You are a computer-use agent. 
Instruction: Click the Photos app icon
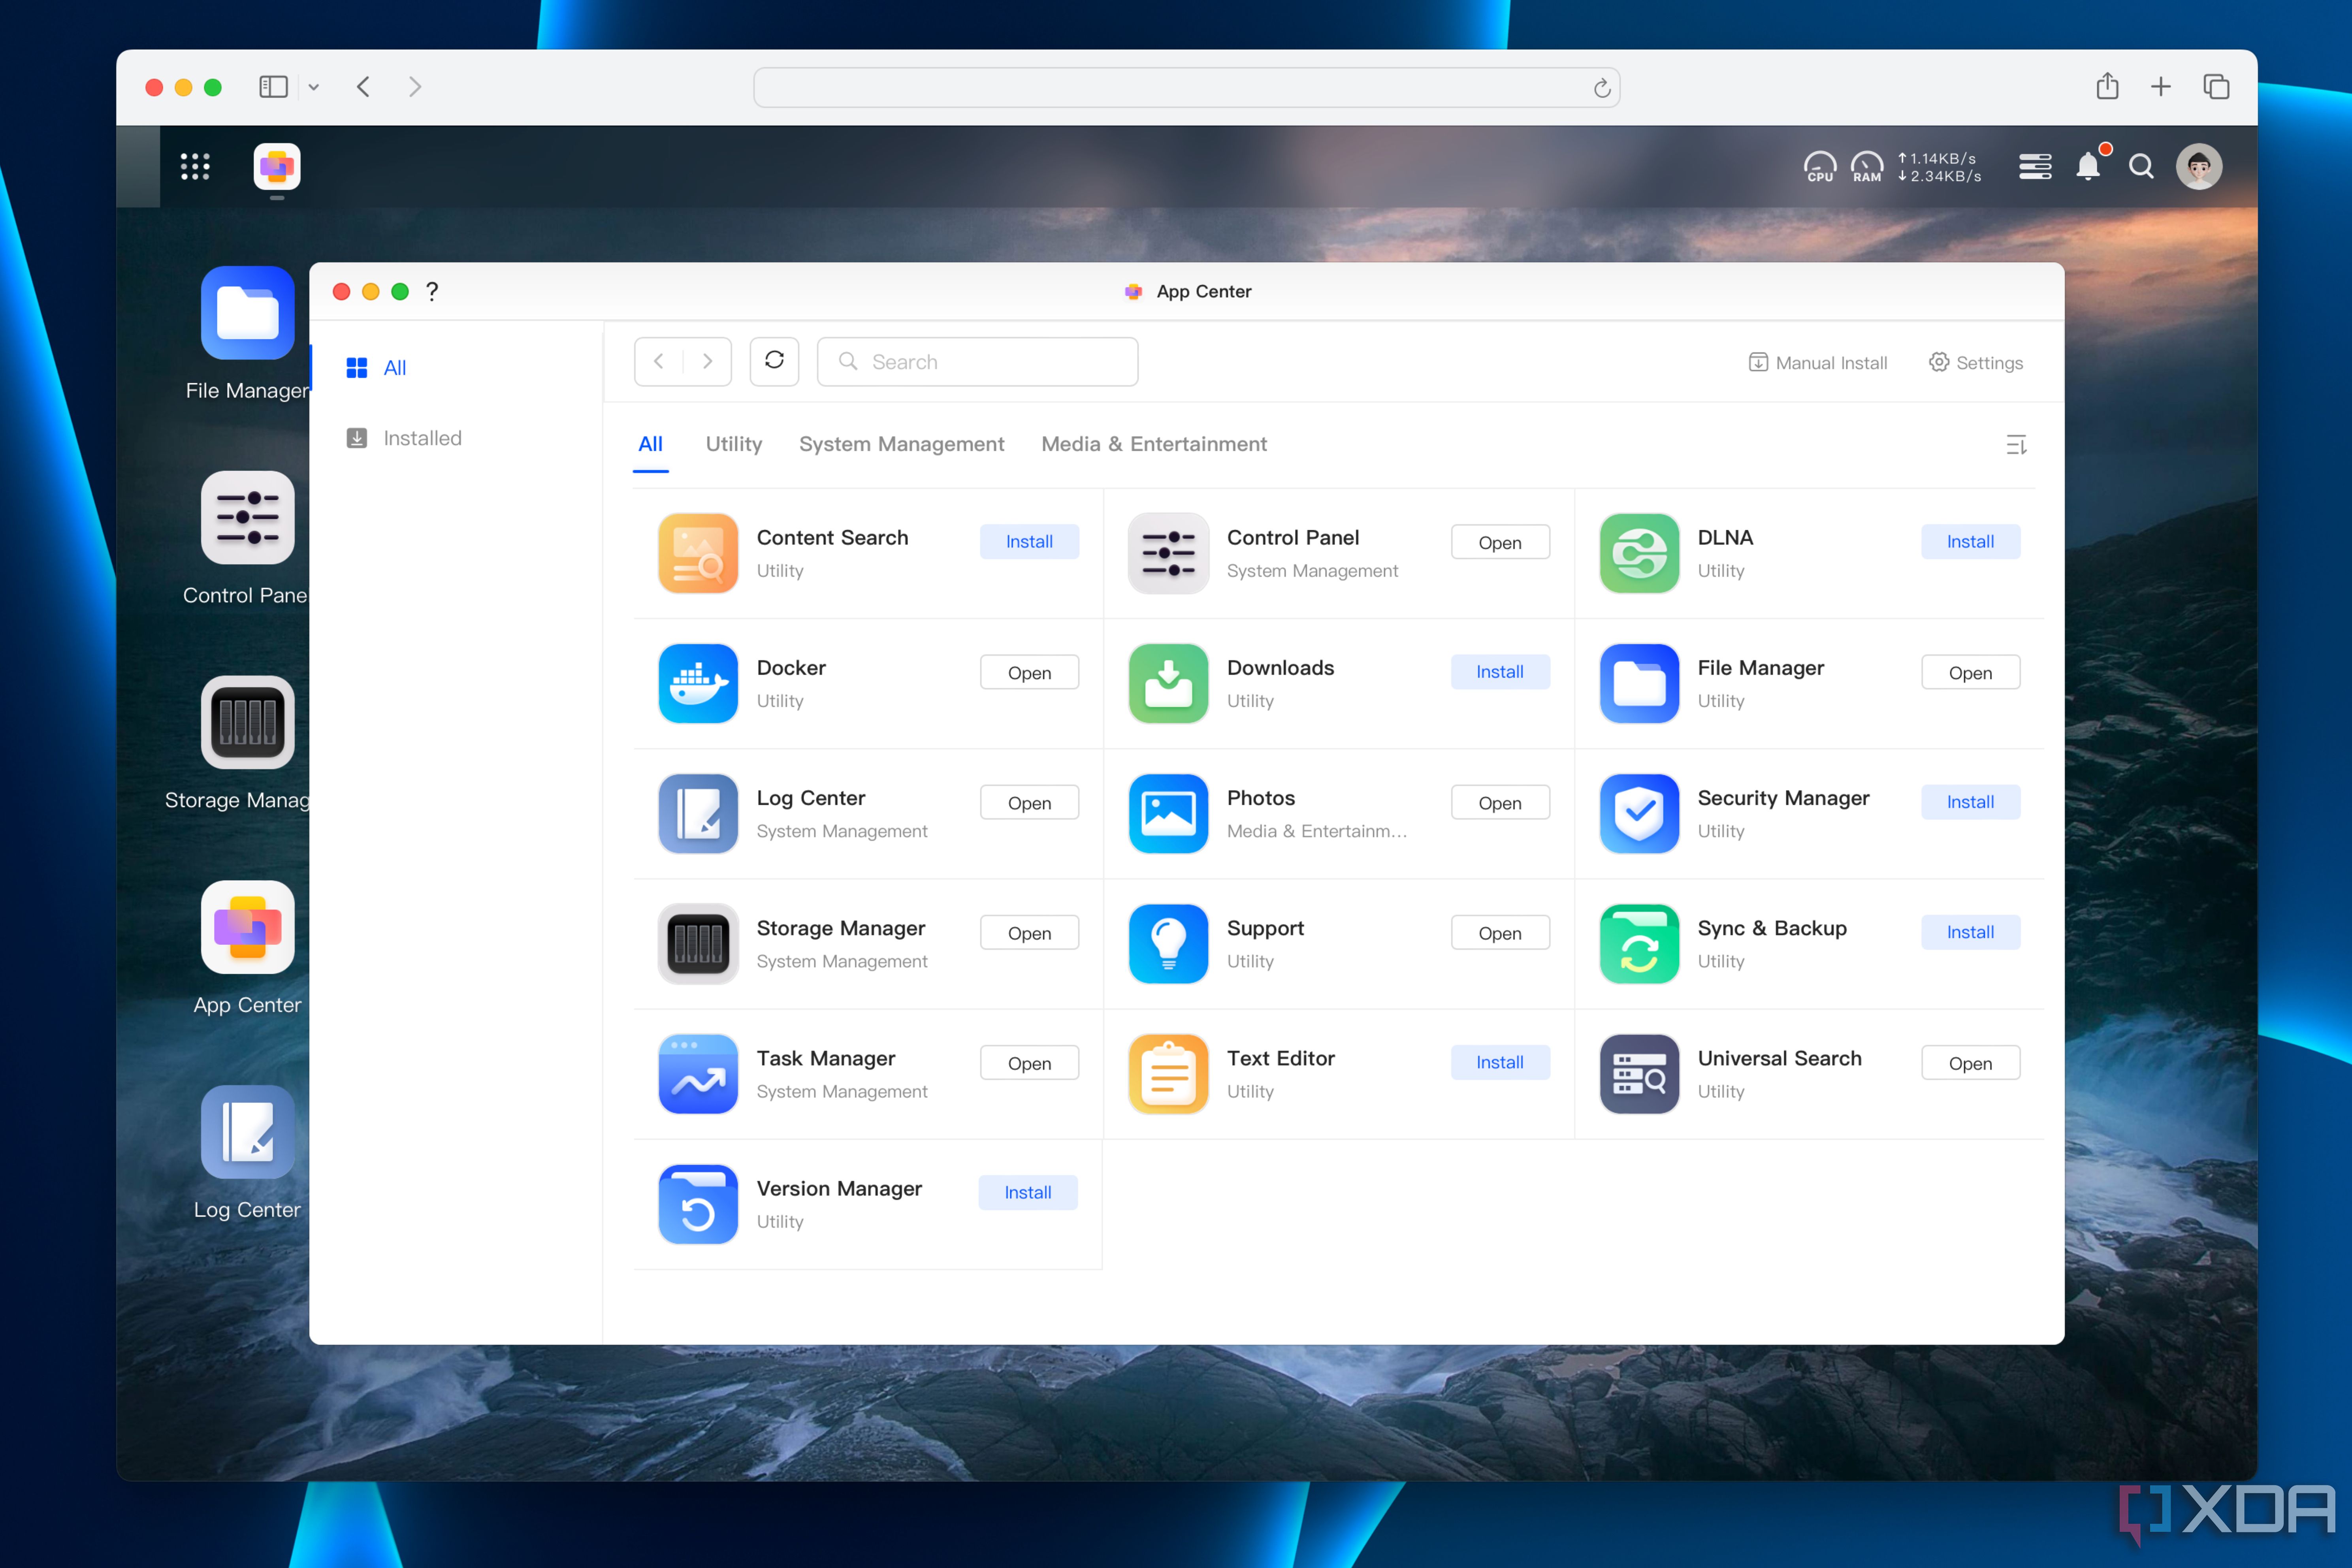click(1168, 814)
